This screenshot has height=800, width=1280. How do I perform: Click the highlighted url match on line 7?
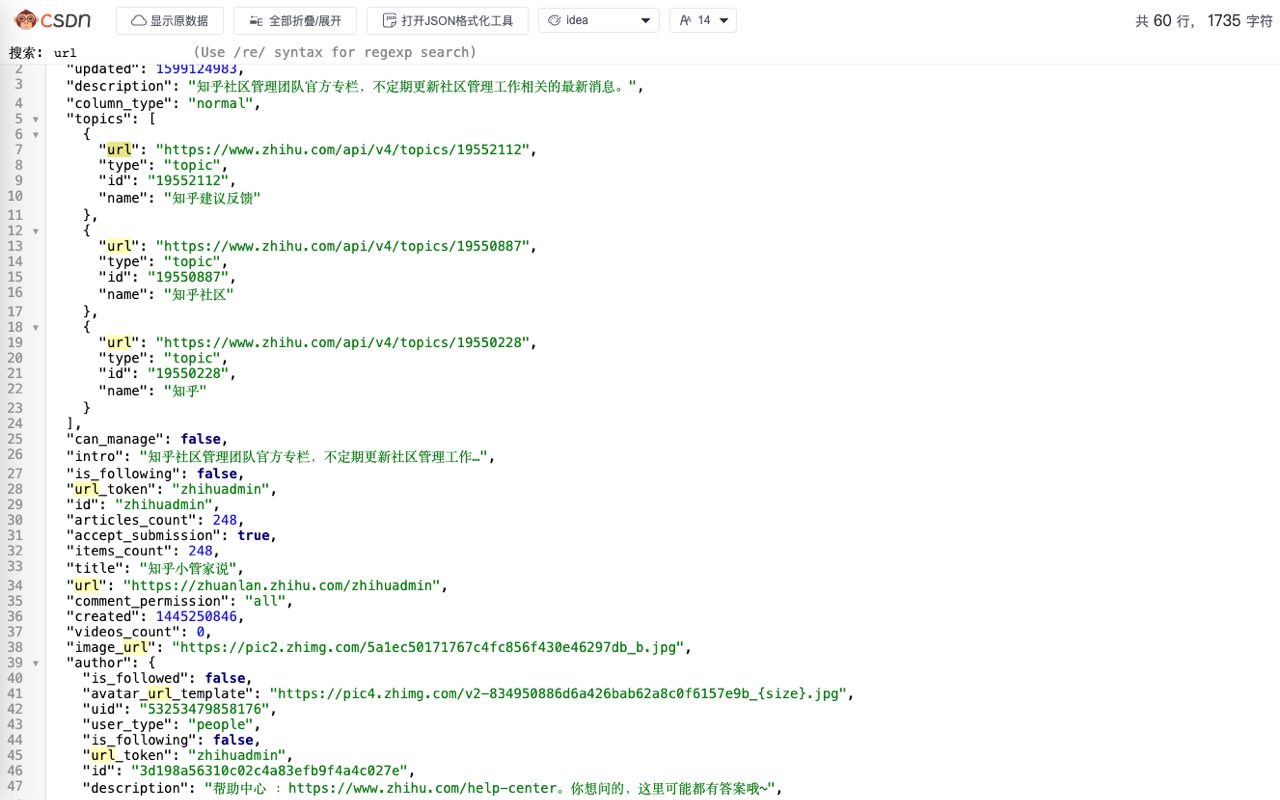[x=119, y=149]
